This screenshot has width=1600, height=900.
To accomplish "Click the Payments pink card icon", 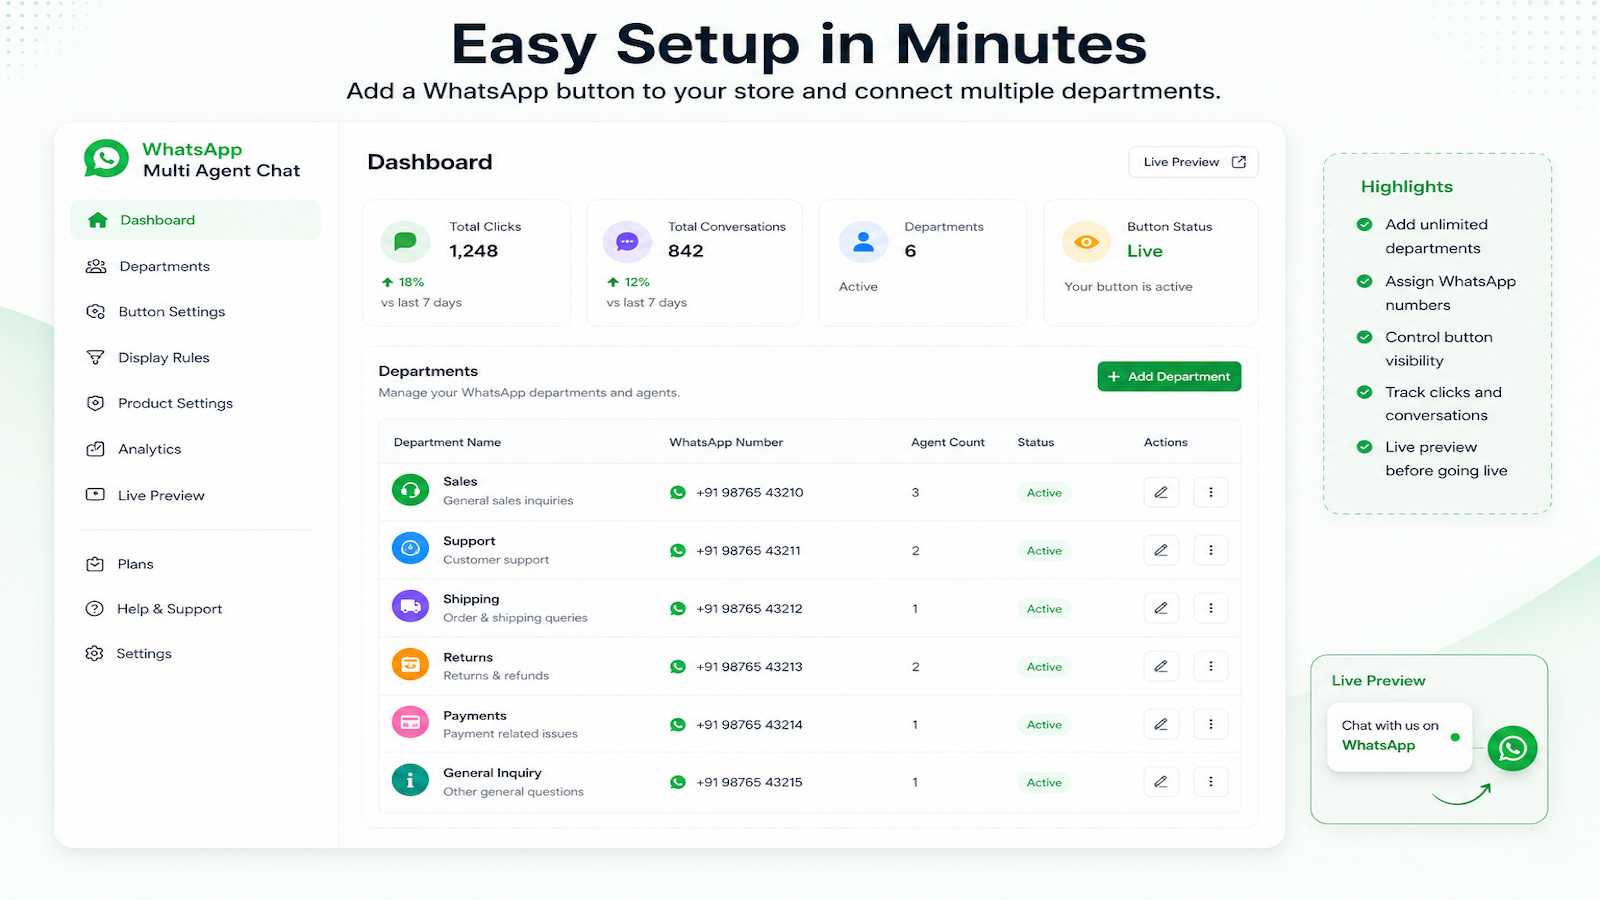I will click(410, 723).
